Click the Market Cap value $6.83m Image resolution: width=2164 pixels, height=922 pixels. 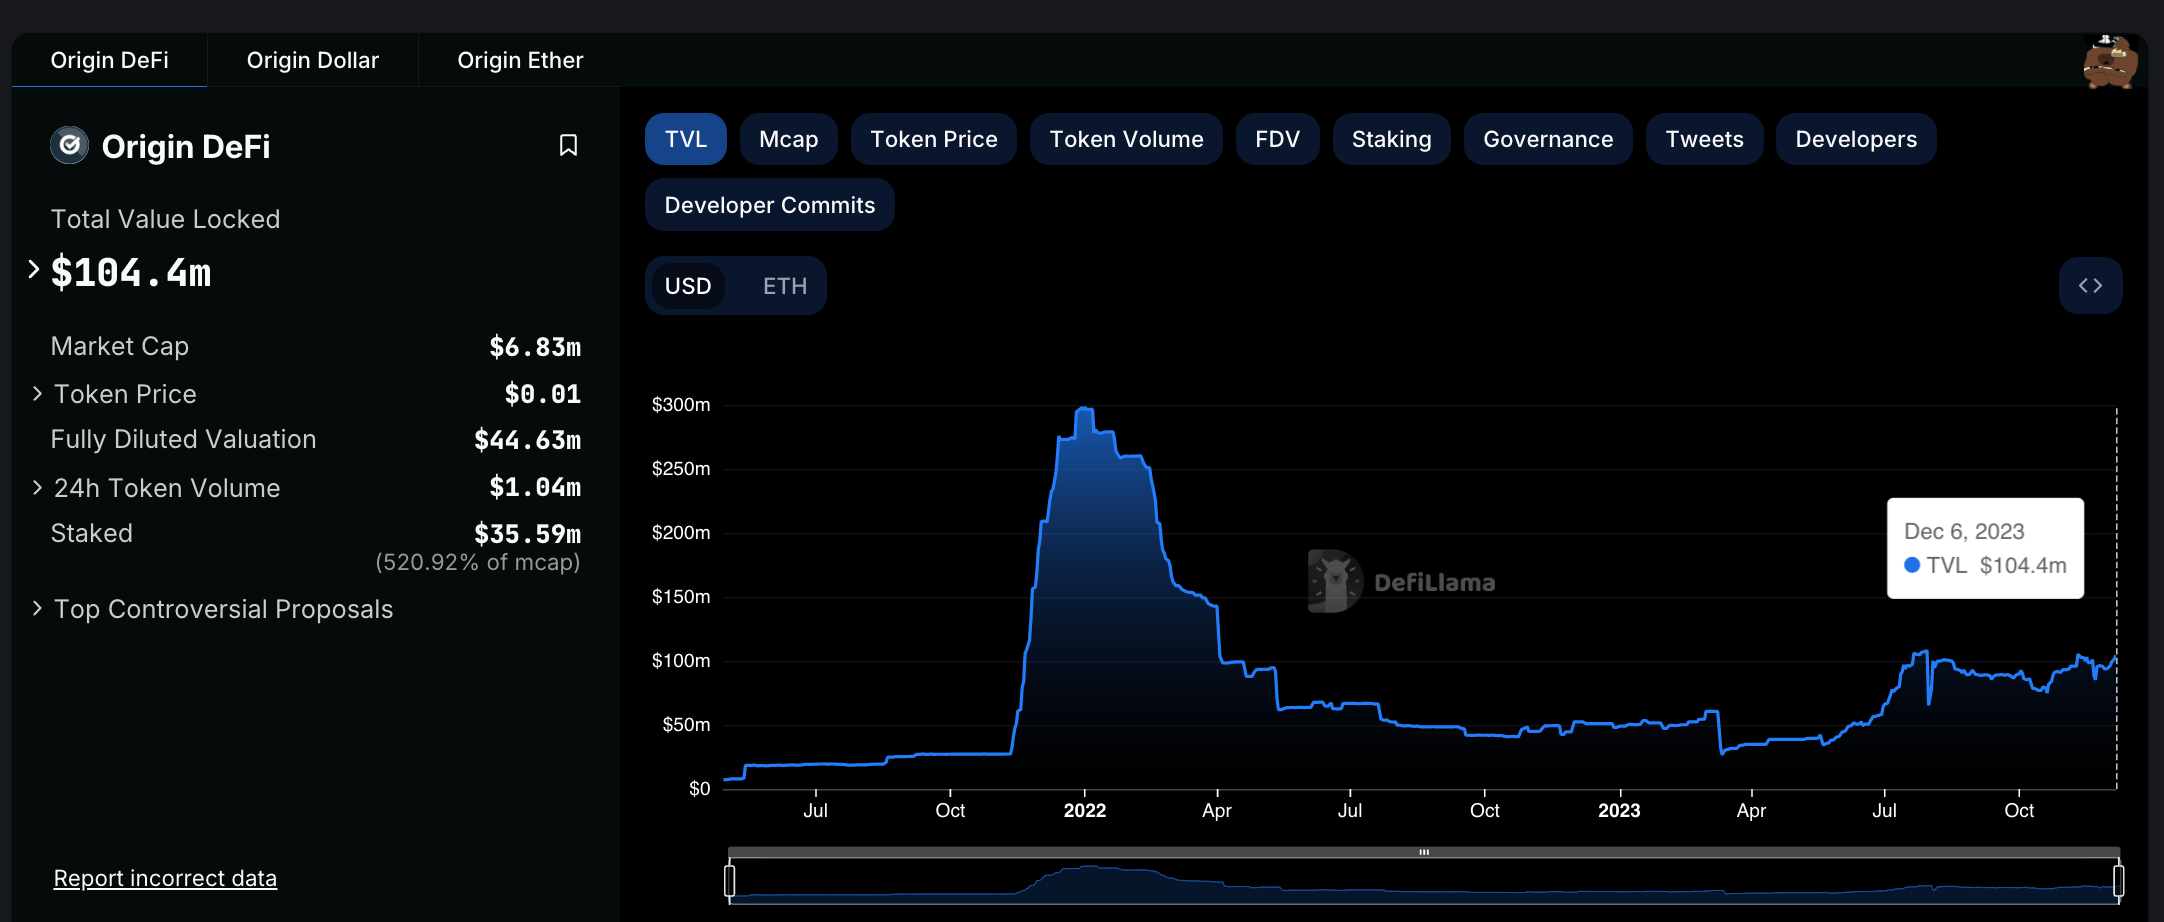[535, 347]
